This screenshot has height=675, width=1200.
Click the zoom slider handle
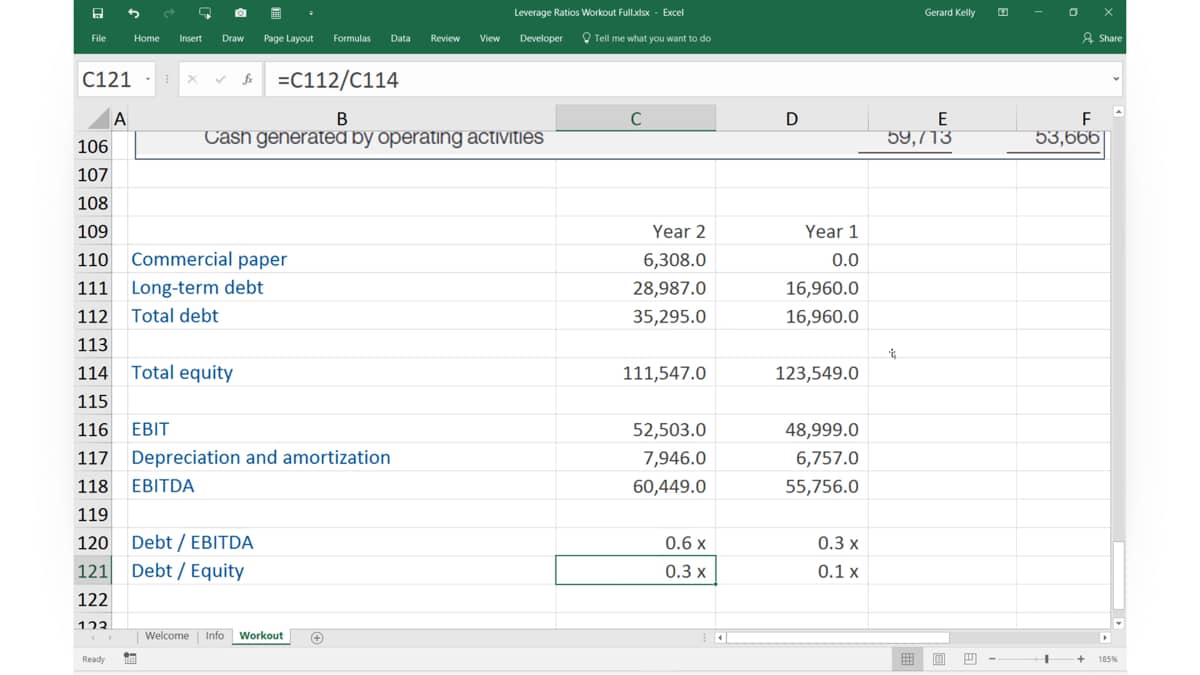(1047, 659)
